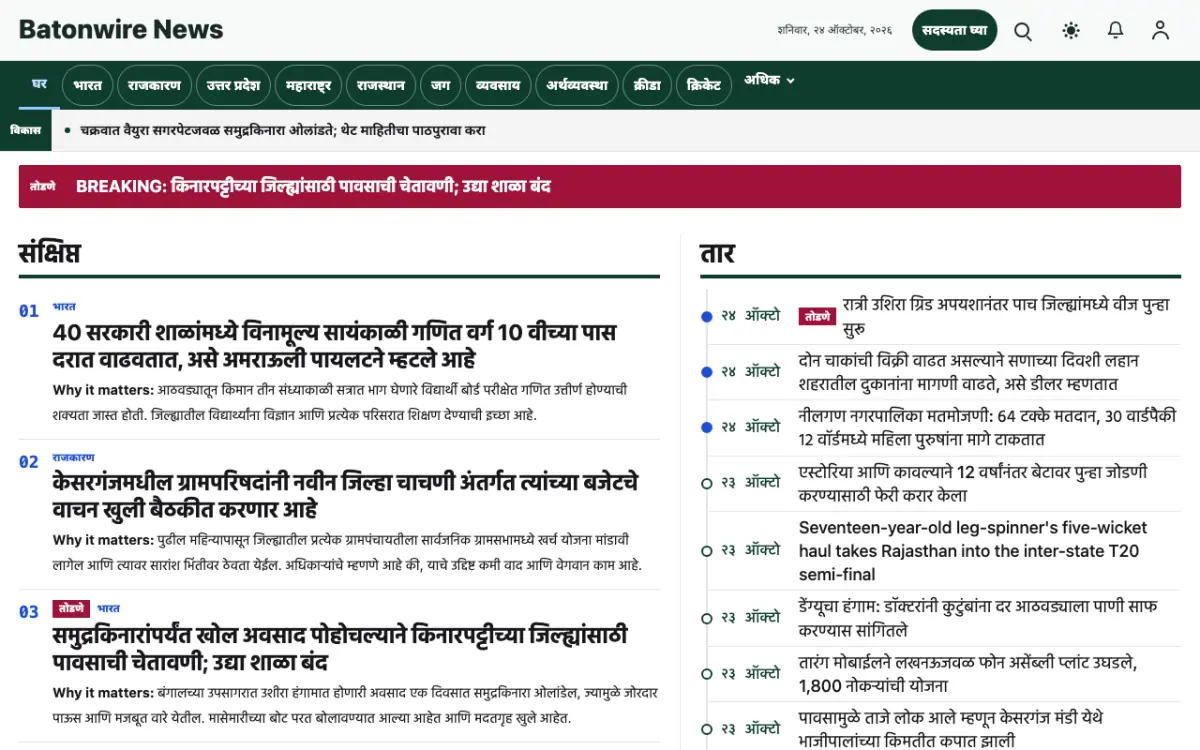The image size is (1200, 750).
Task: Go to Batonwire News home logo
Action: 121,30
